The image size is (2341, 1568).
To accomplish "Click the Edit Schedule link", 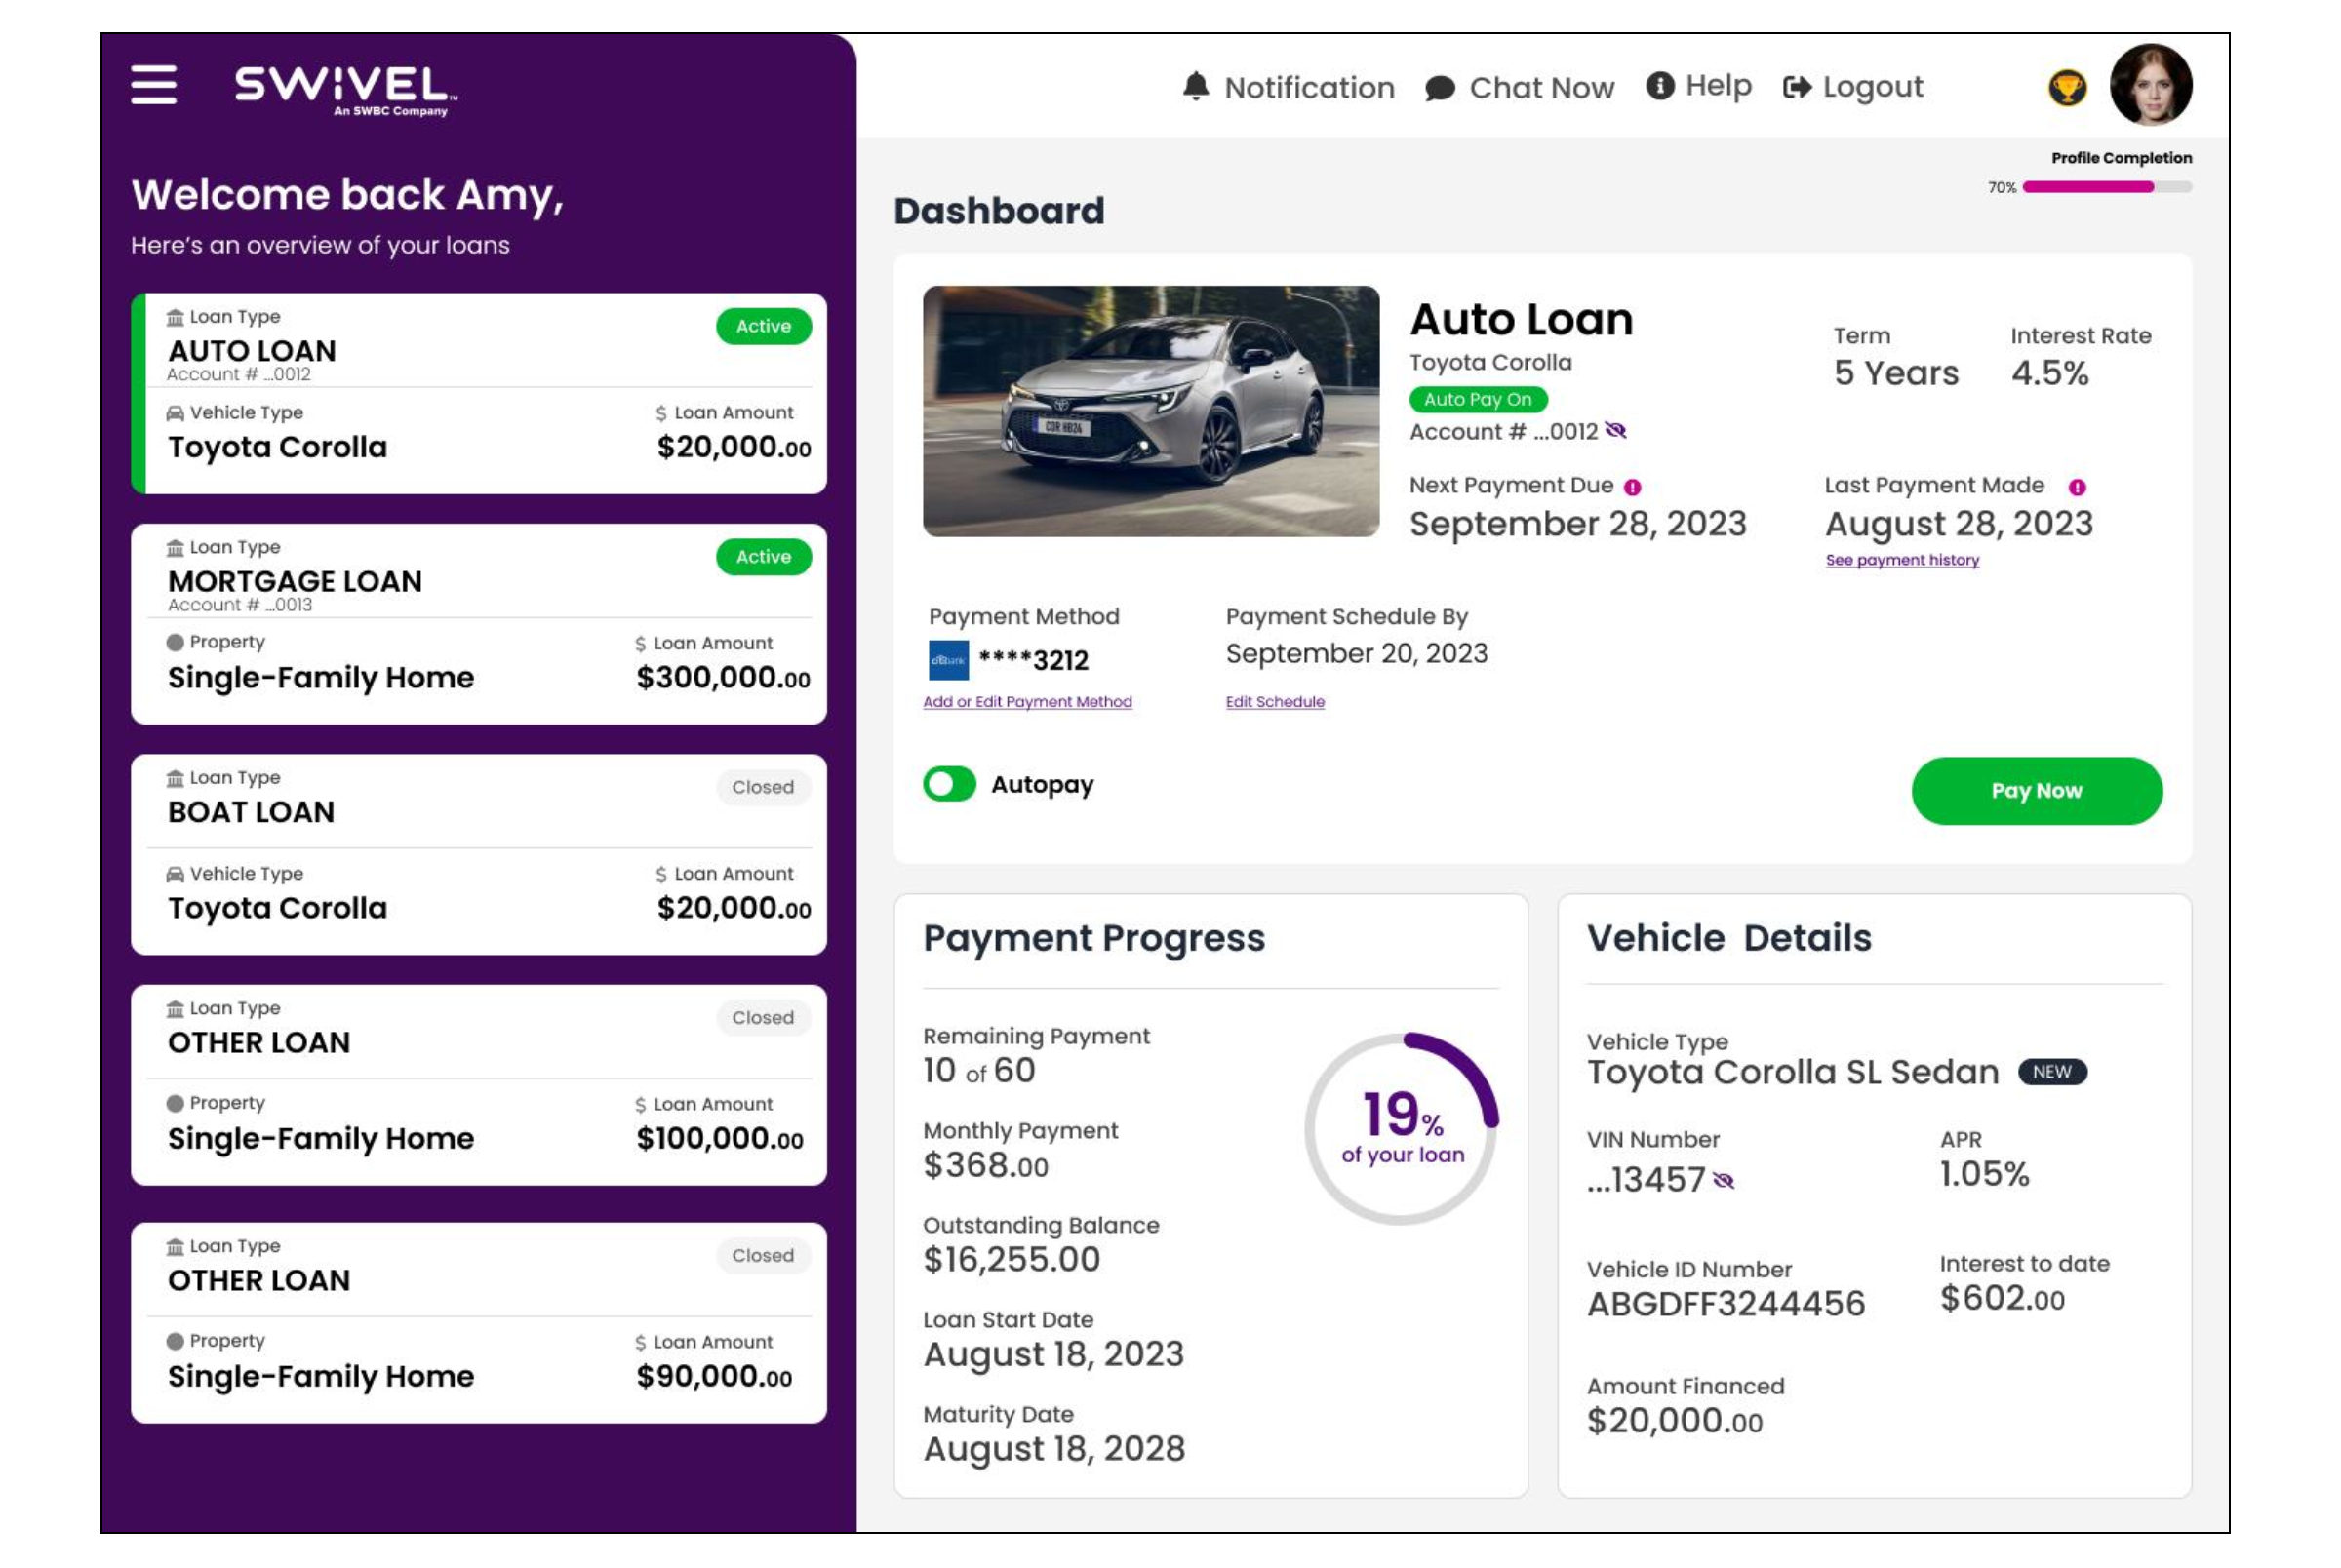I will tap(1274, 702).
